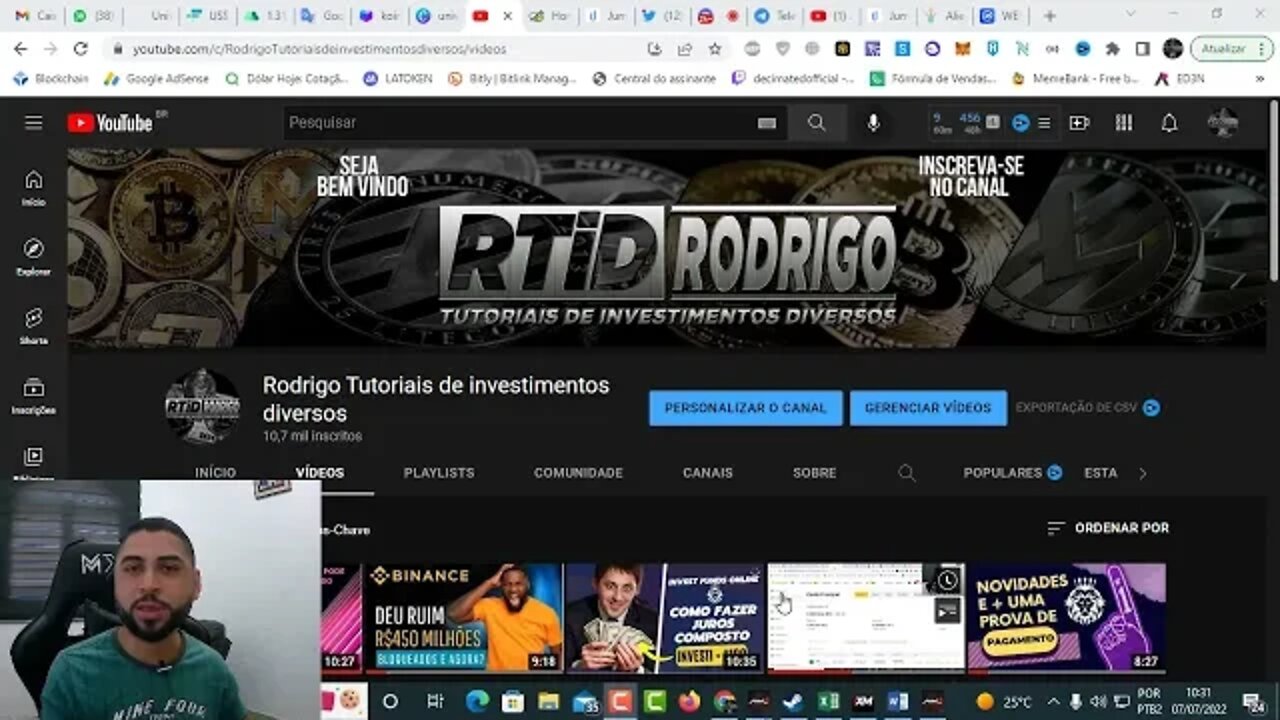The width and height of the screenshot is (1280, 720).
Task: Click the on-screen keyboard icon in search
Action: pos(767,123)
